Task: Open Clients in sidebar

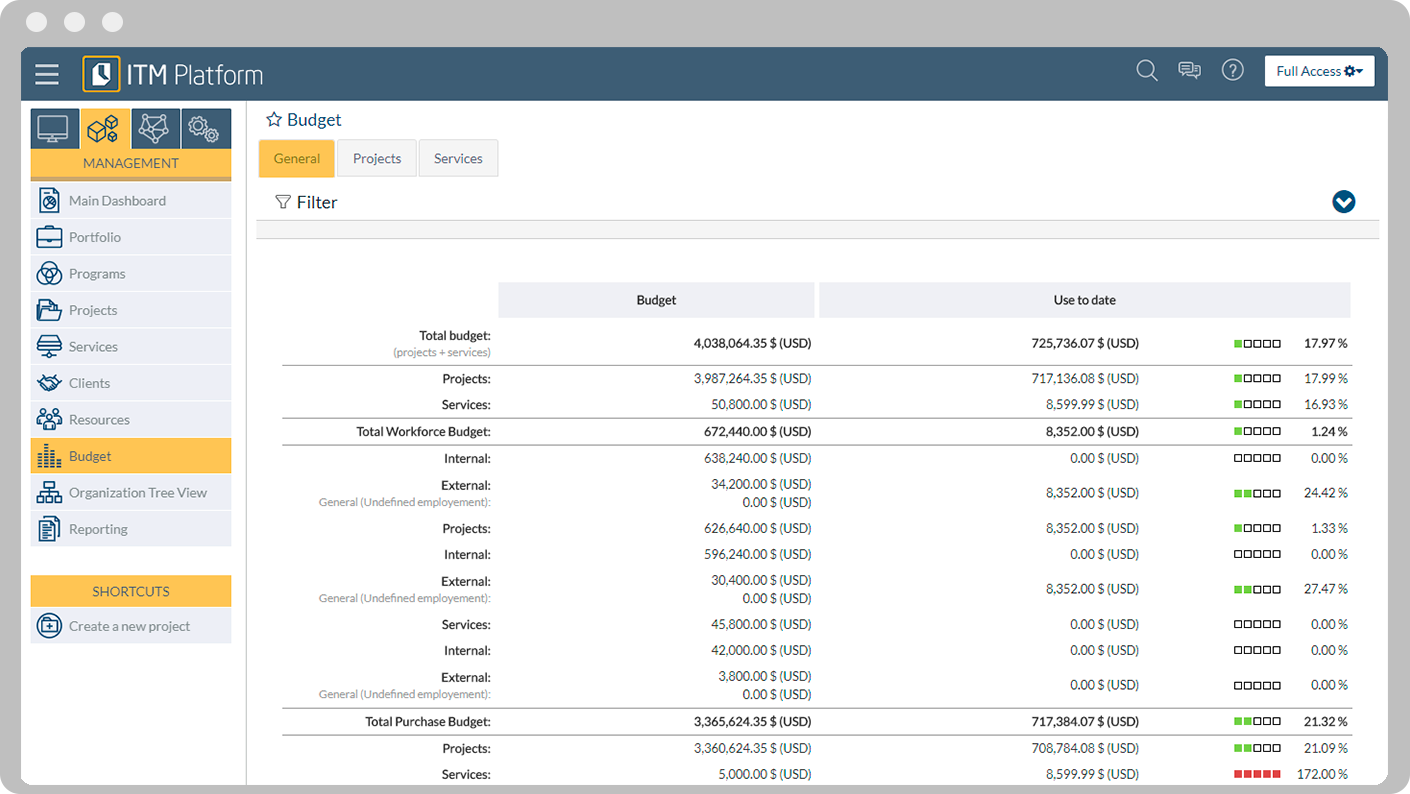Action: click(131, 383)
